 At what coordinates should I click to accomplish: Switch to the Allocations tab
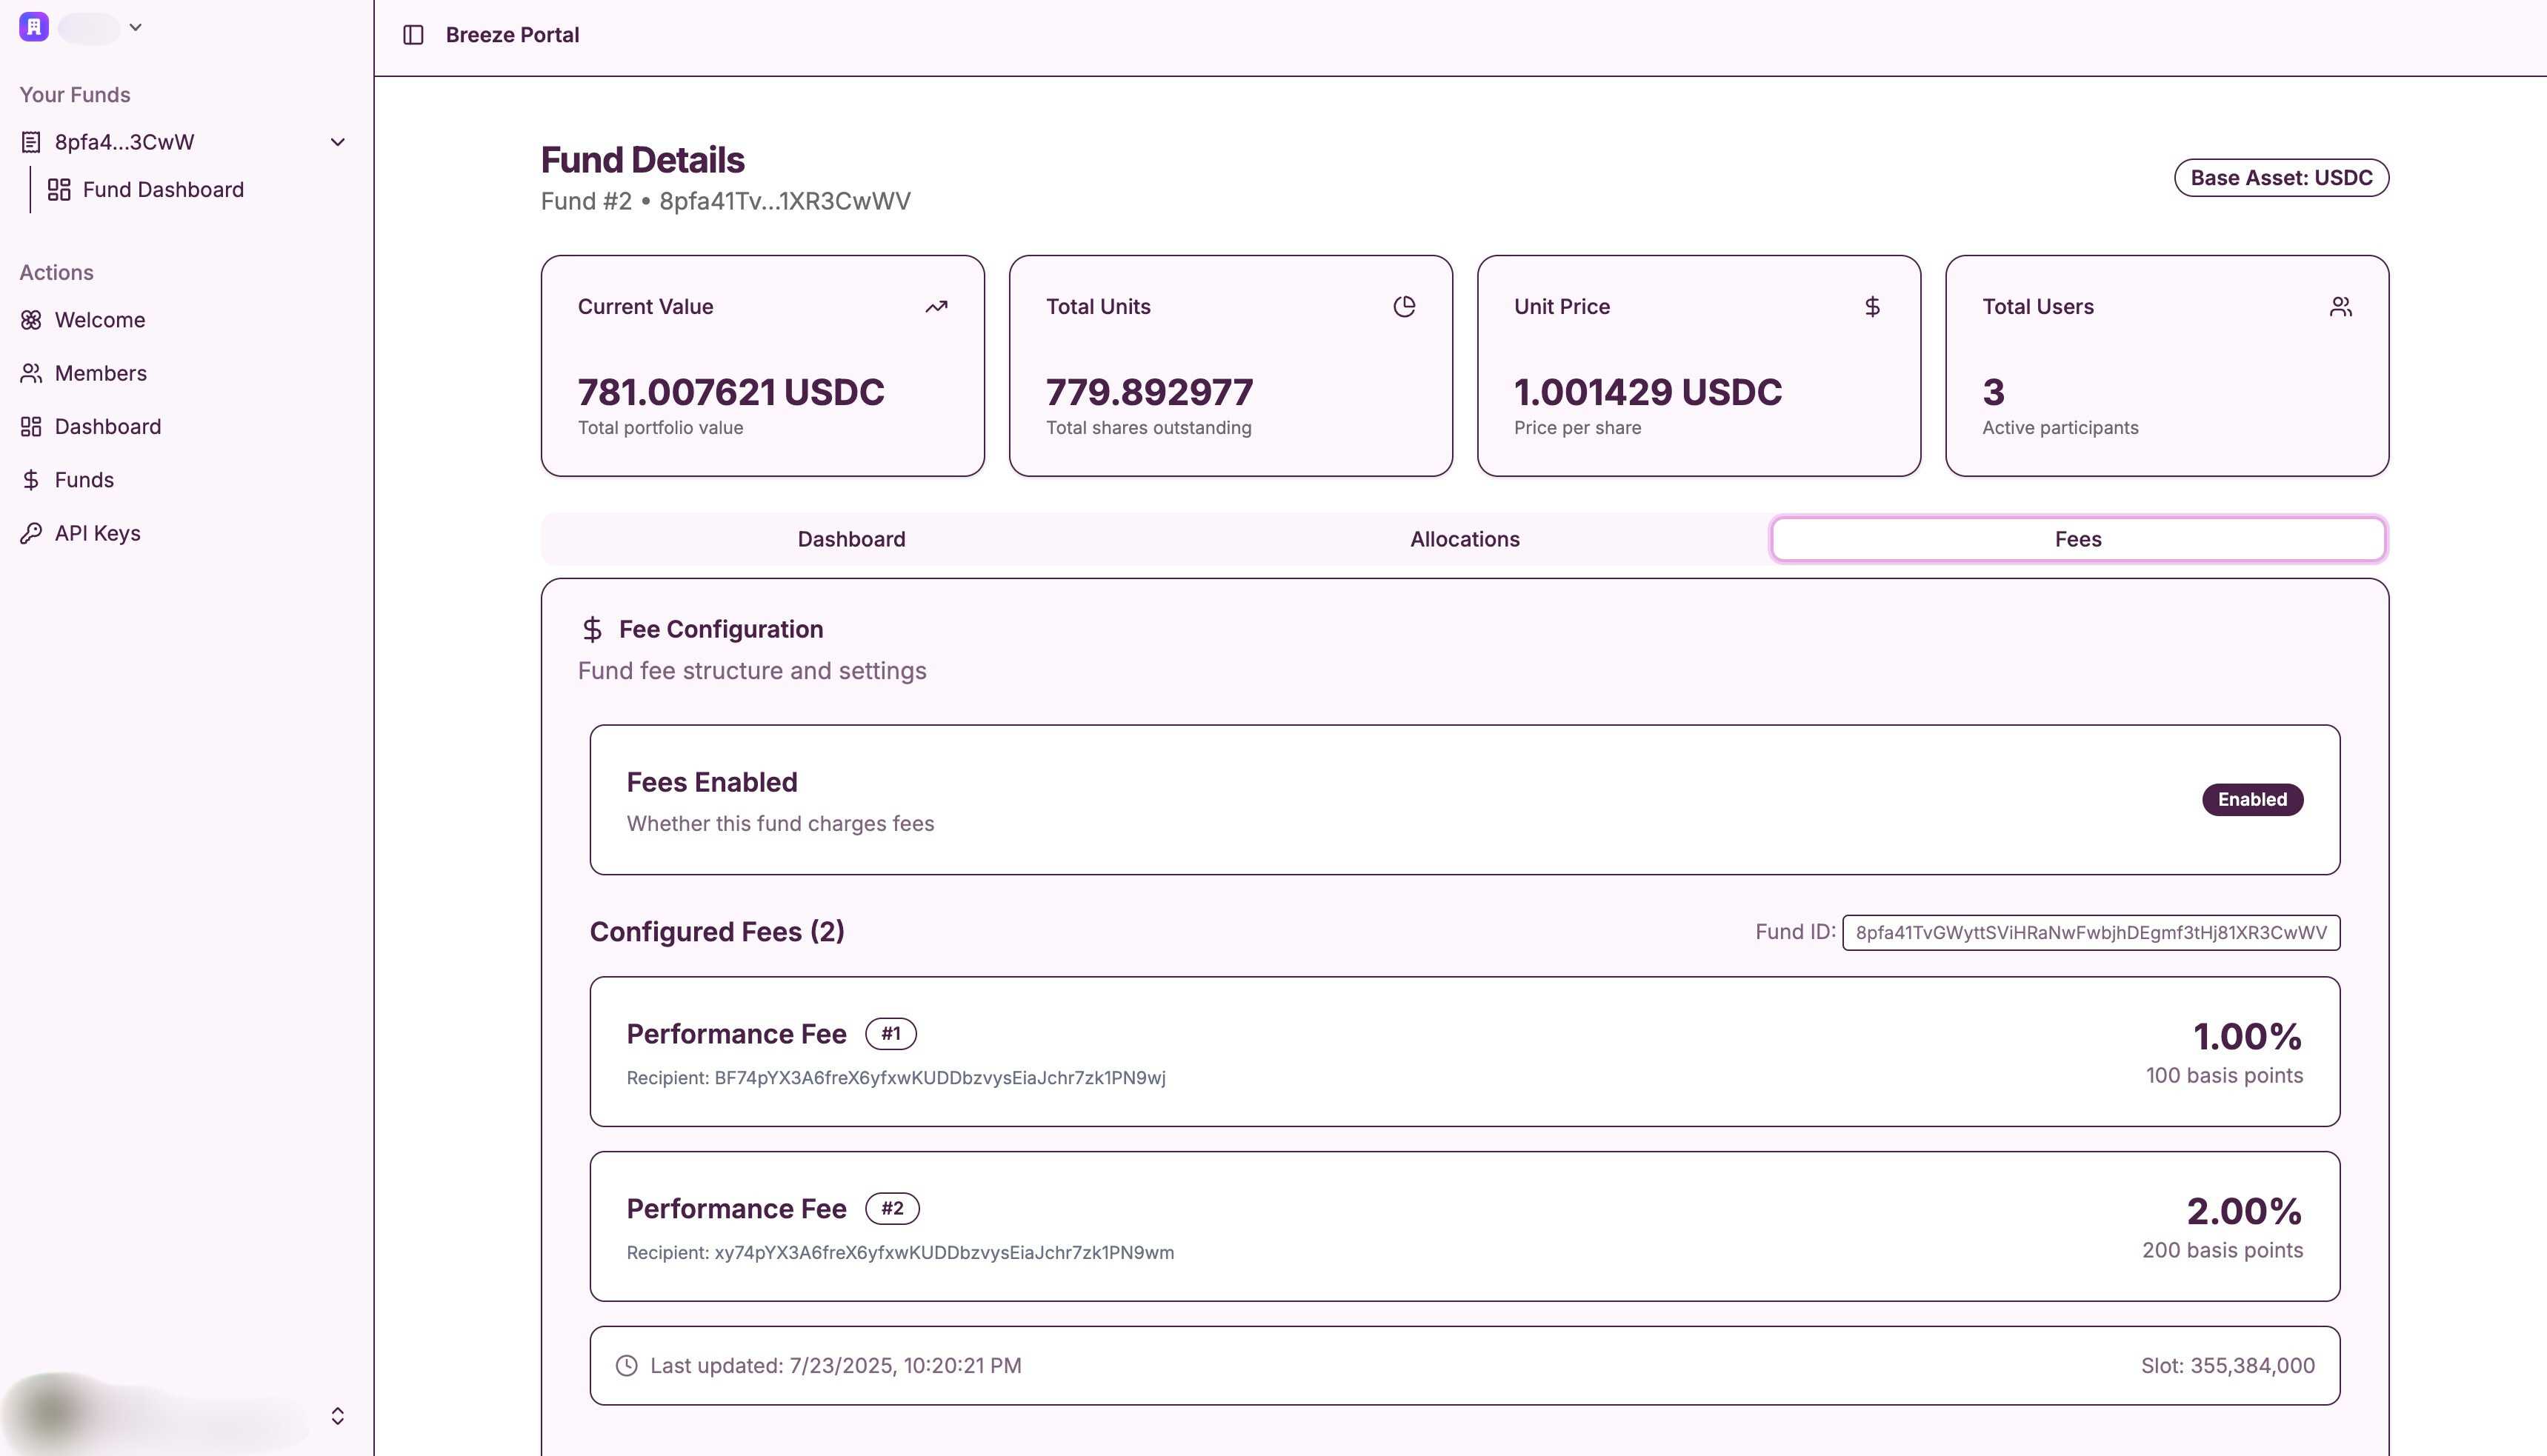[1464, 538]
